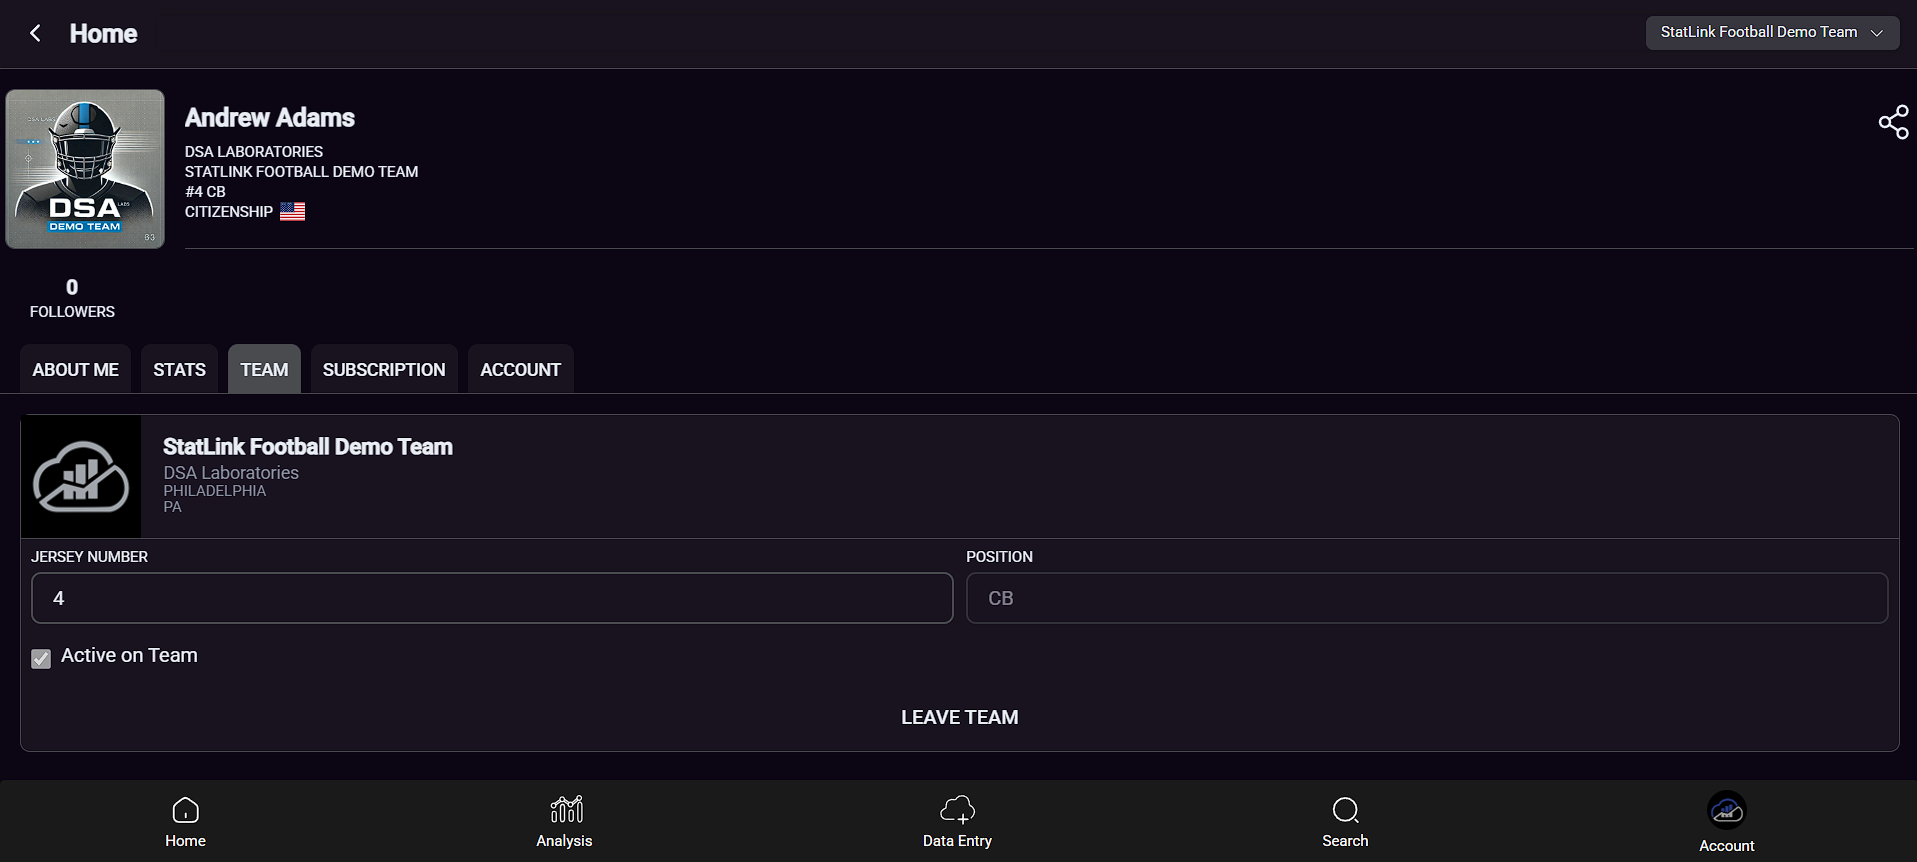The image size is (1917, 862).
Task: Click the US citizenship flag icon
Action: [x=292, y=211]
